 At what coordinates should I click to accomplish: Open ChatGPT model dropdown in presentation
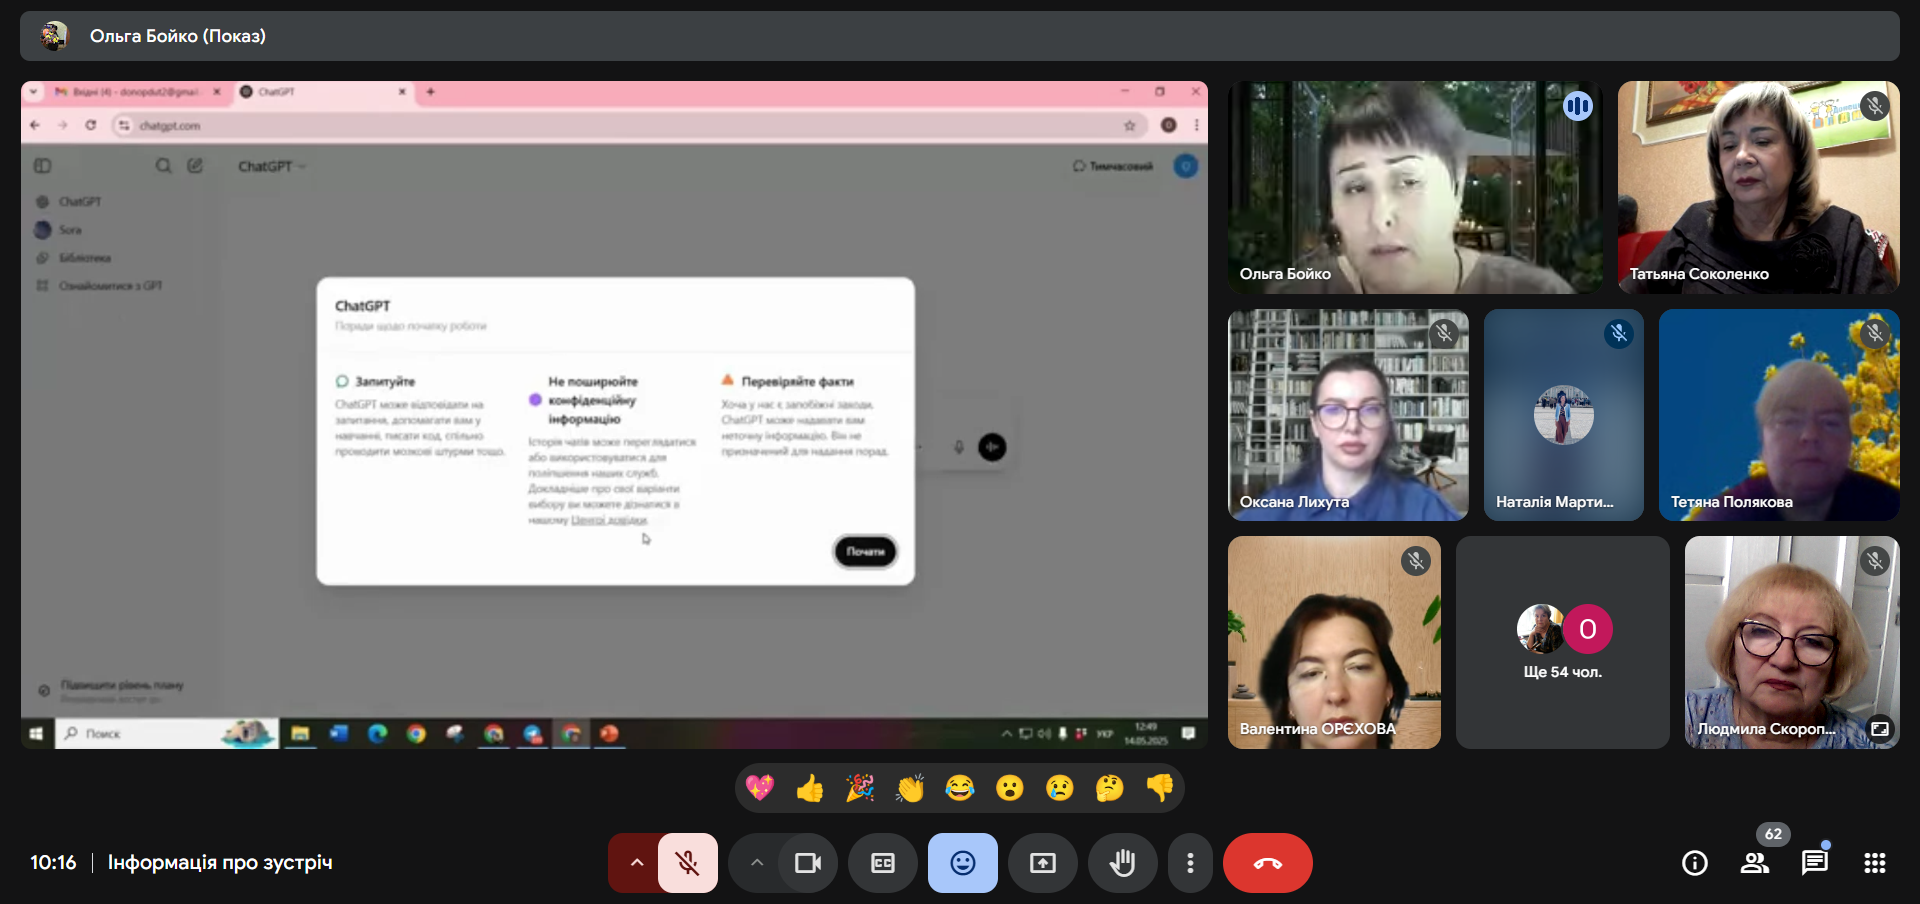(x=271, y=166)
